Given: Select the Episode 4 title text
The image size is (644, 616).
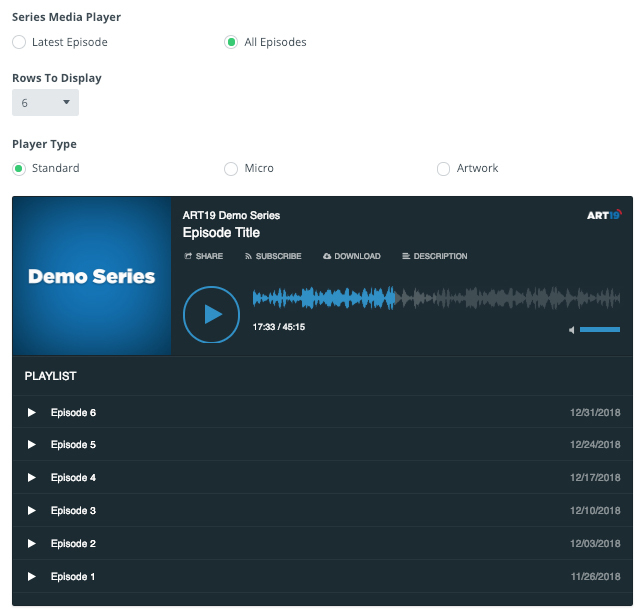Looking at the screenshot, I should (73, 477).
